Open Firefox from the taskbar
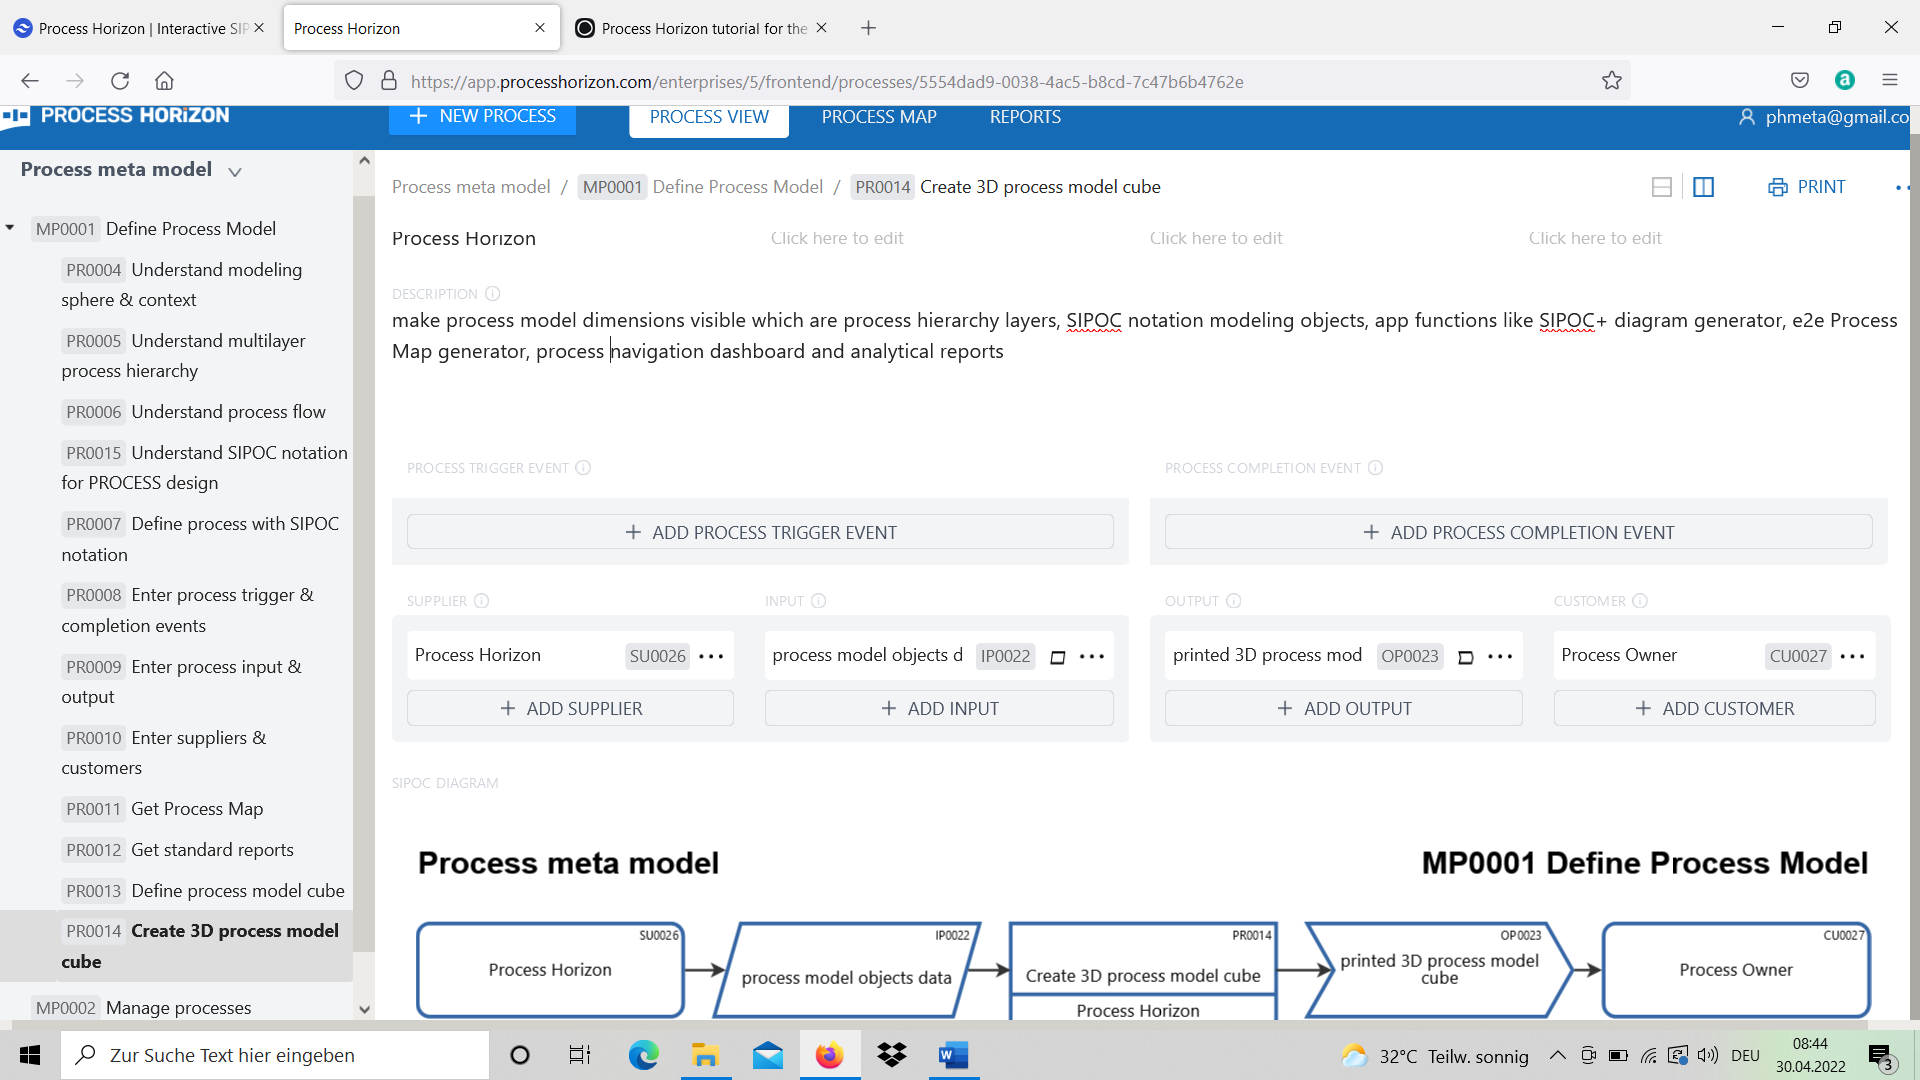 point(829,1055)
